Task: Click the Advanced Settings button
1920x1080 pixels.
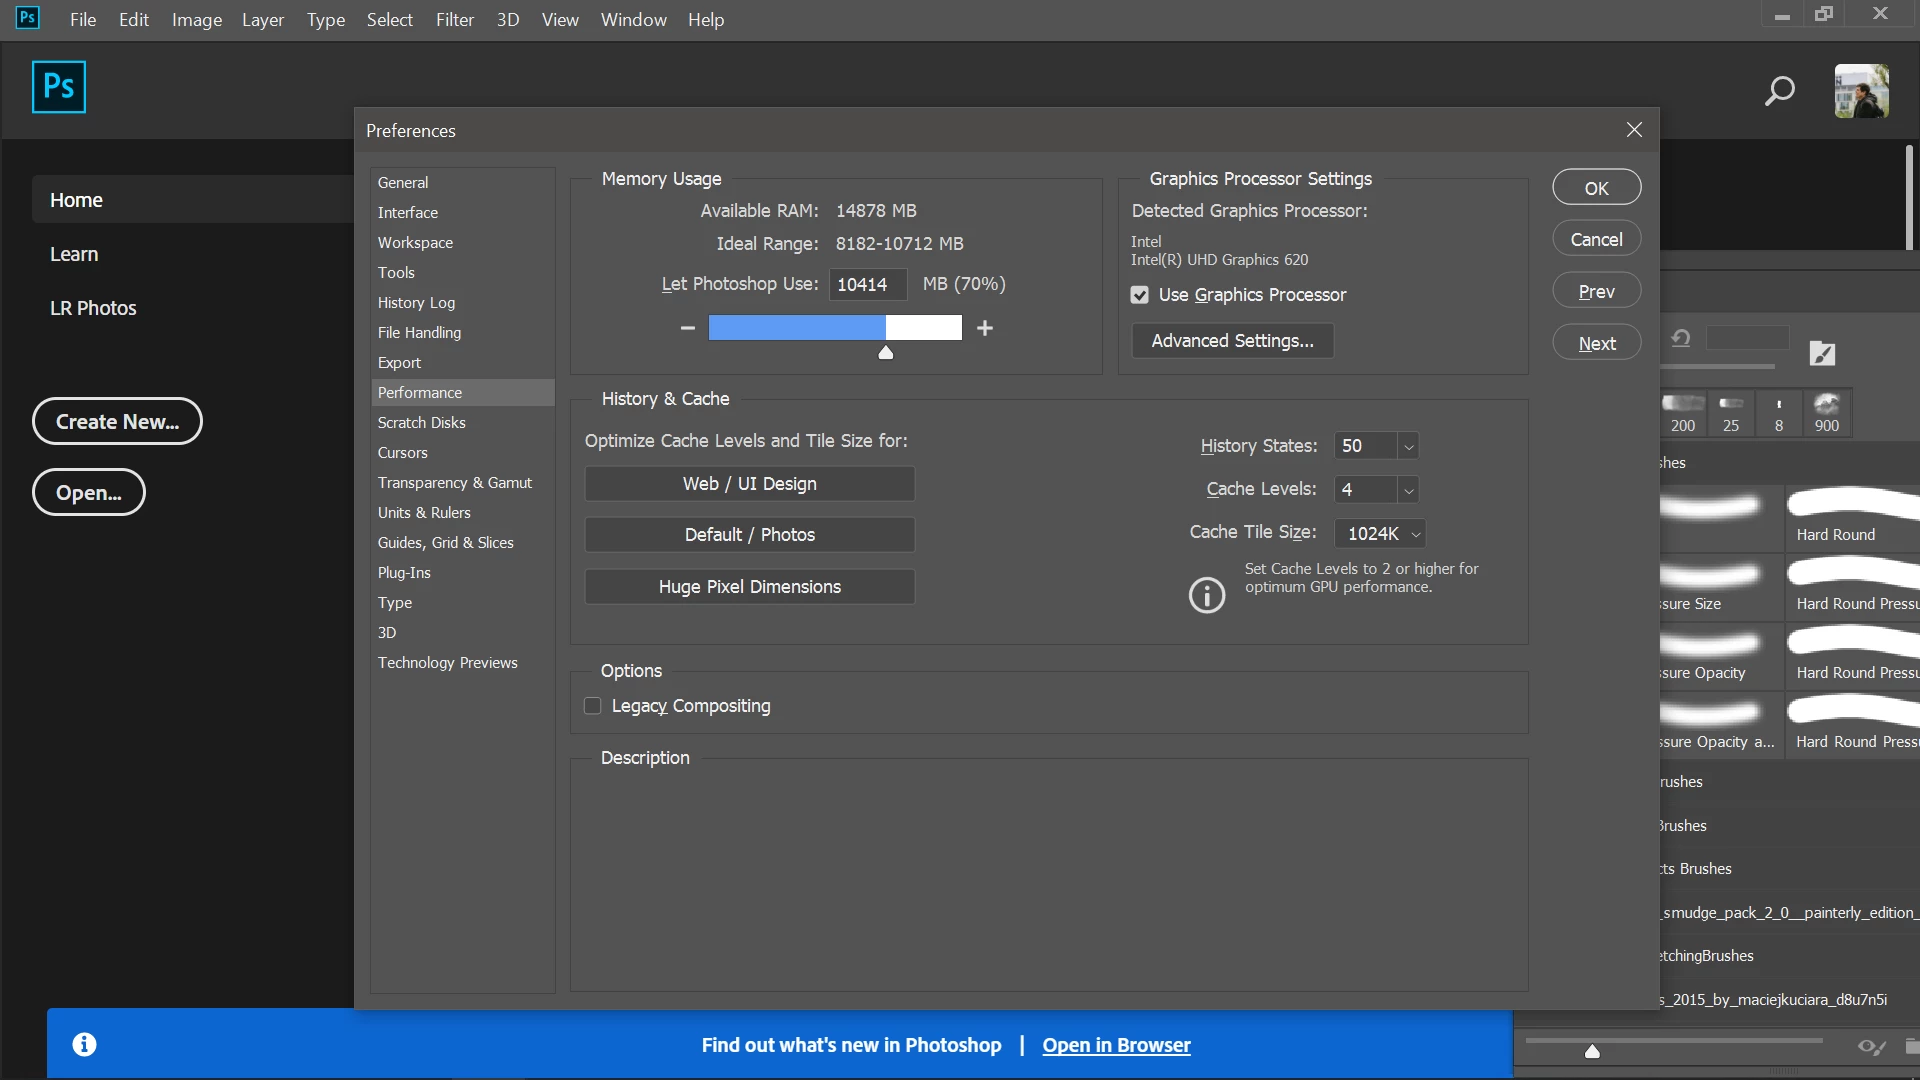Action: [1232, 341]
